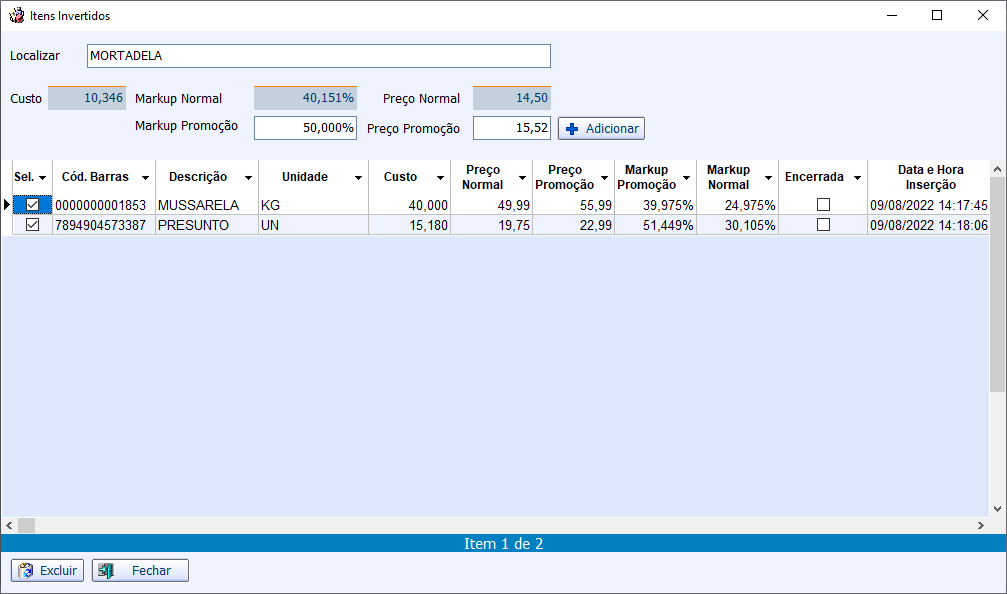The height and width of the screenshot is (594, 1007).
Task: Open the Unidade column filter dropdown
Action: coord(358,178)
